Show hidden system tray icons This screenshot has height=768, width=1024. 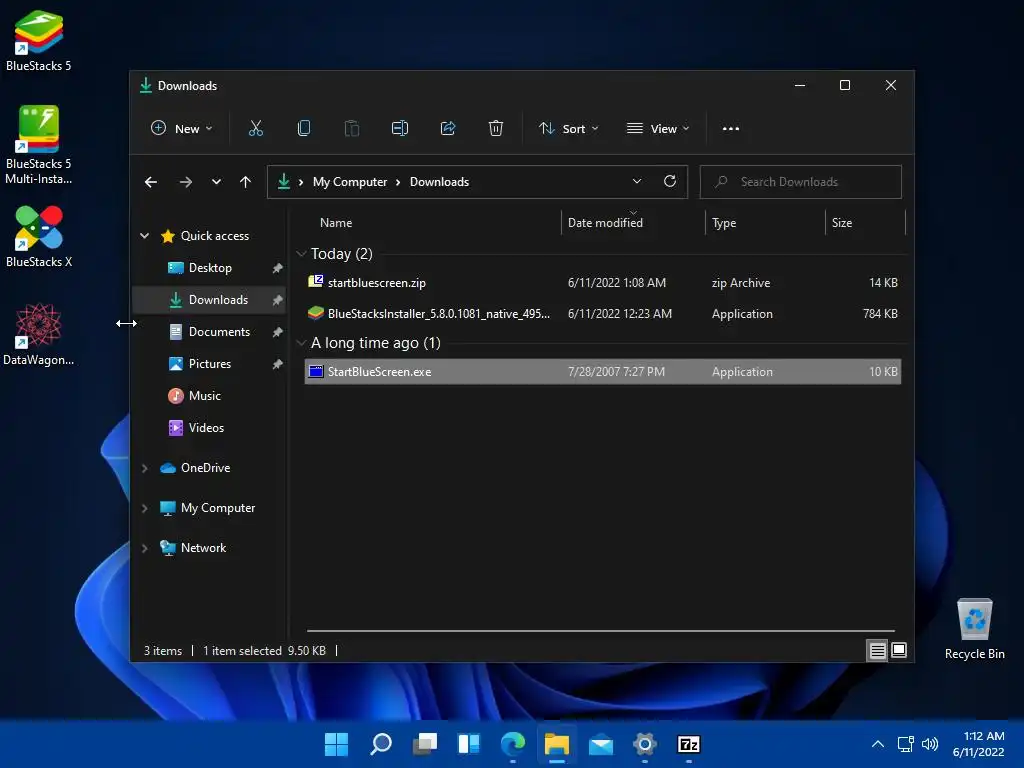(x=878, y=744)
